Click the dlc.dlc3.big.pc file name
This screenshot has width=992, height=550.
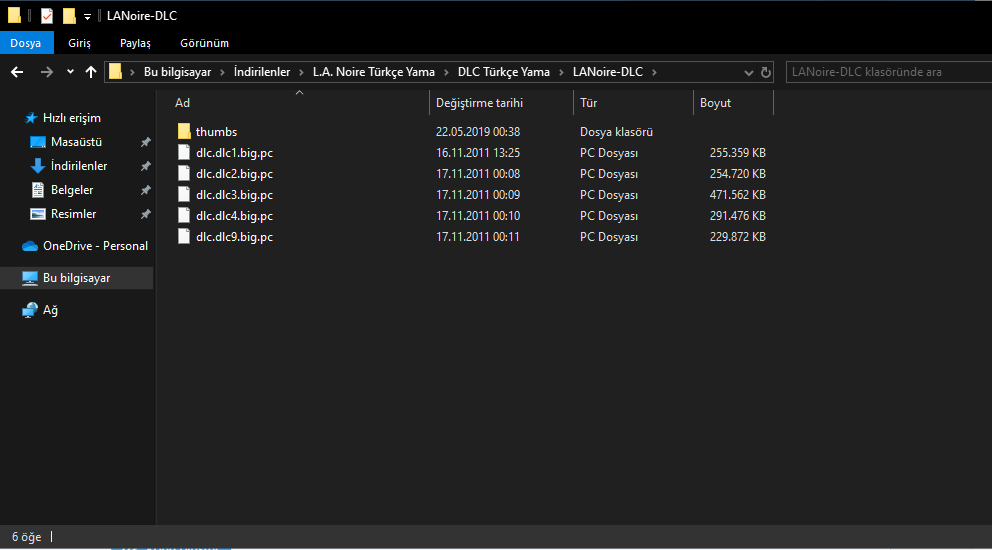235,195
